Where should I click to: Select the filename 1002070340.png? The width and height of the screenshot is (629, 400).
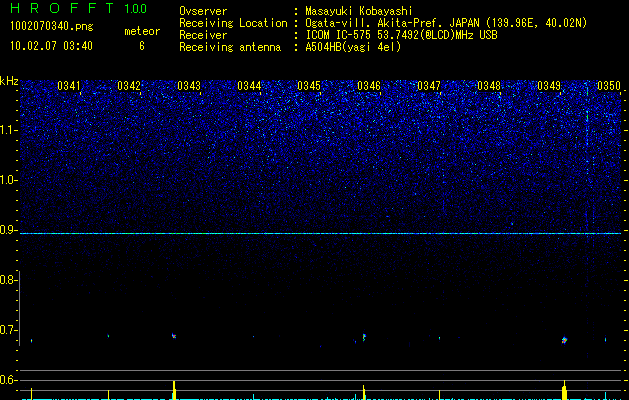tap(52, 27)
